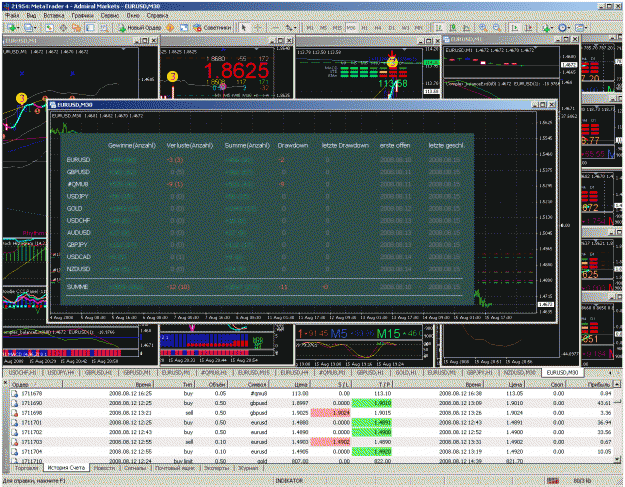Open the Сервис menu
The image size is (625, 487).
[110, 15]
